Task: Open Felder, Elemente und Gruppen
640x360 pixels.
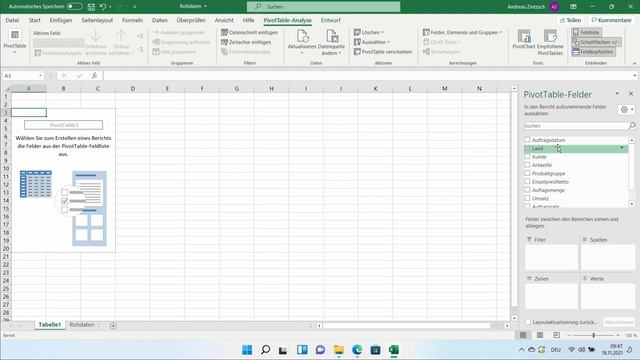Action: (x=462, y=32)
